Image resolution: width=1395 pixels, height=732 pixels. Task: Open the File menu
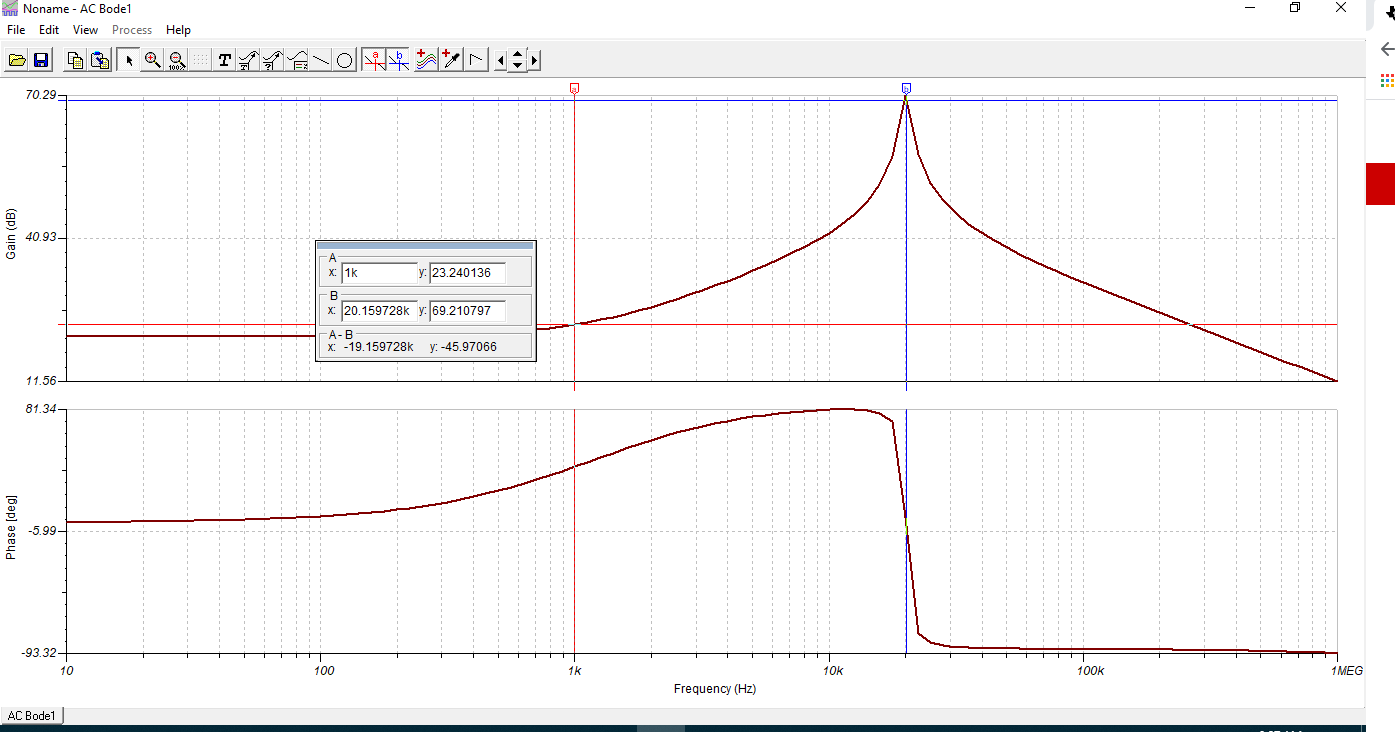pos(16,30)
